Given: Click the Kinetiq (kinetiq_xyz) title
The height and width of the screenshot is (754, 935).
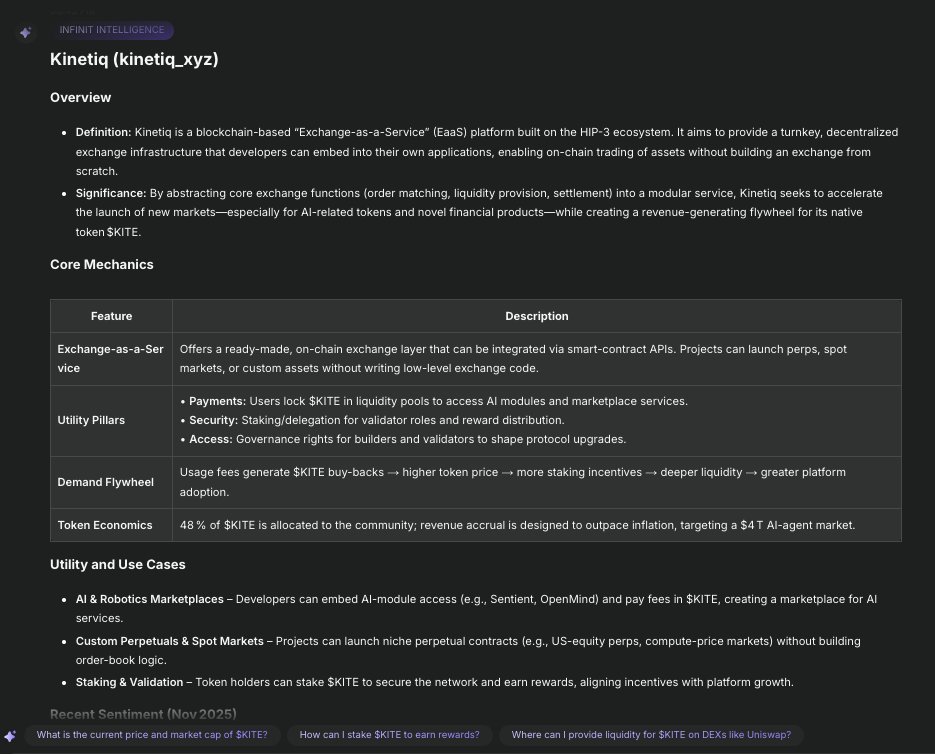Looking at the screenshot, I should tap(134, 60).
